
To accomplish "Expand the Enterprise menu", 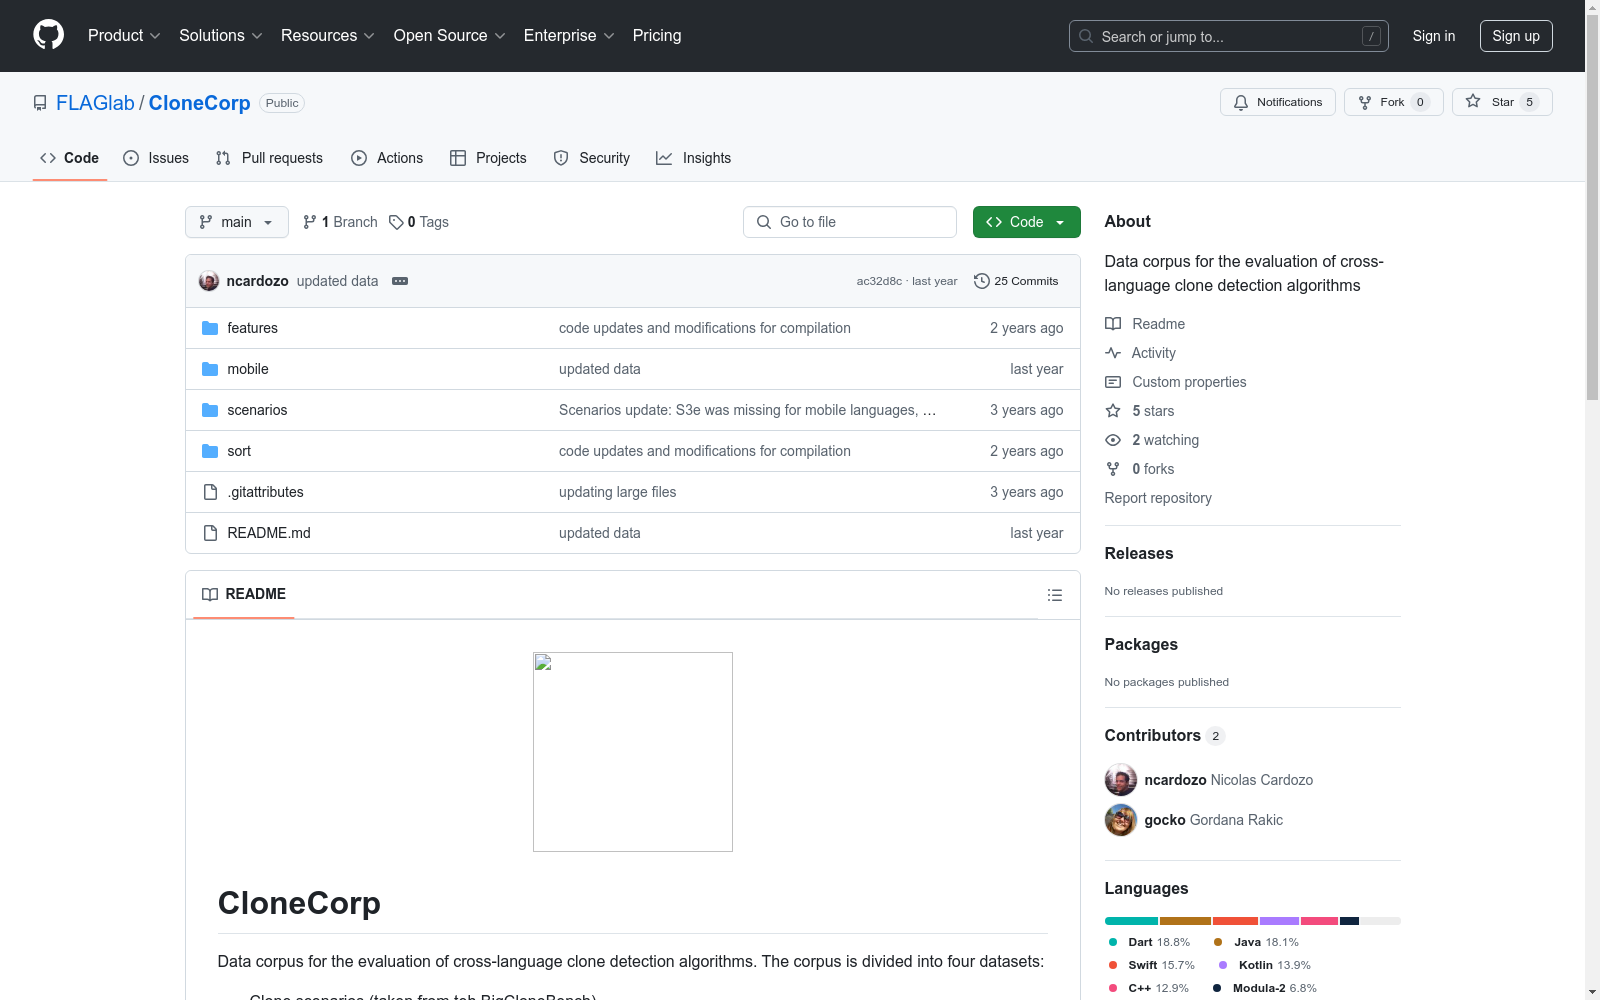I will pyautogui.click(x=569, y=36).
